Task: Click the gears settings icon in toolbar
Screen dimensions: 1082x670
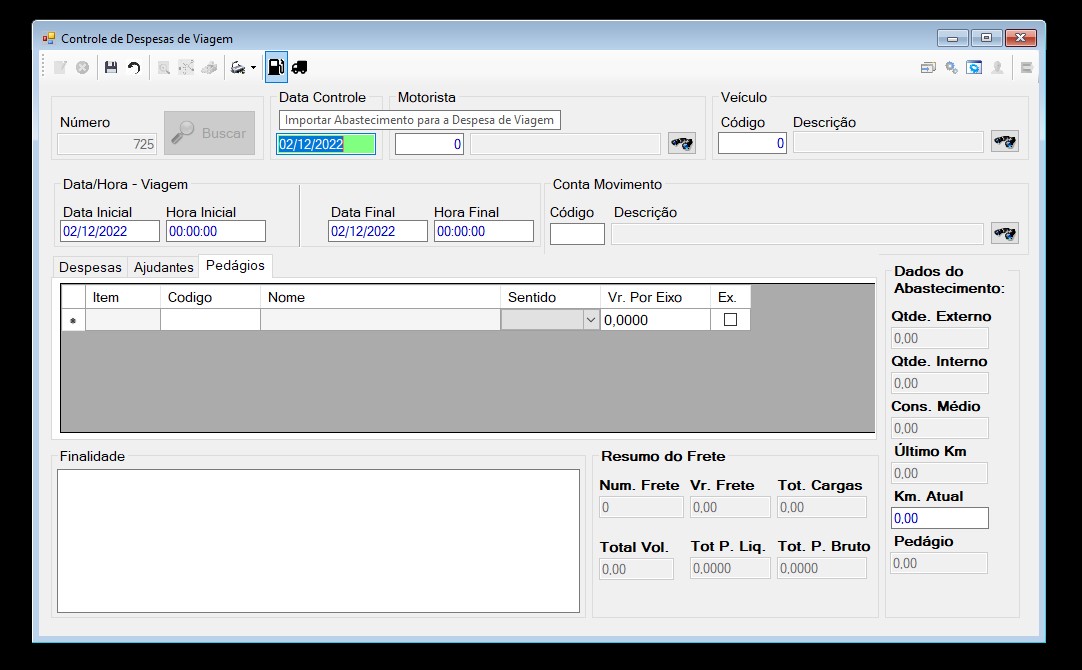Action: point(951,68)
